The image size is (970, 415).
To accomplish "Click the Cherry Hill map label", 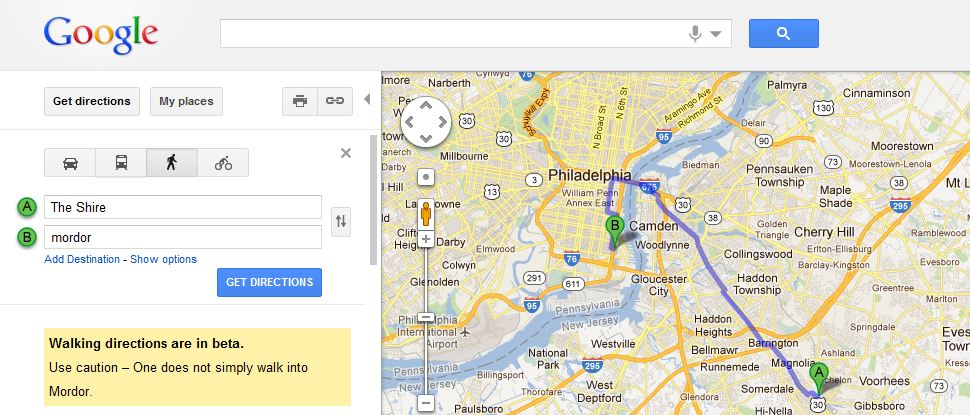I will pyautogui.click(x=823, y=233).
